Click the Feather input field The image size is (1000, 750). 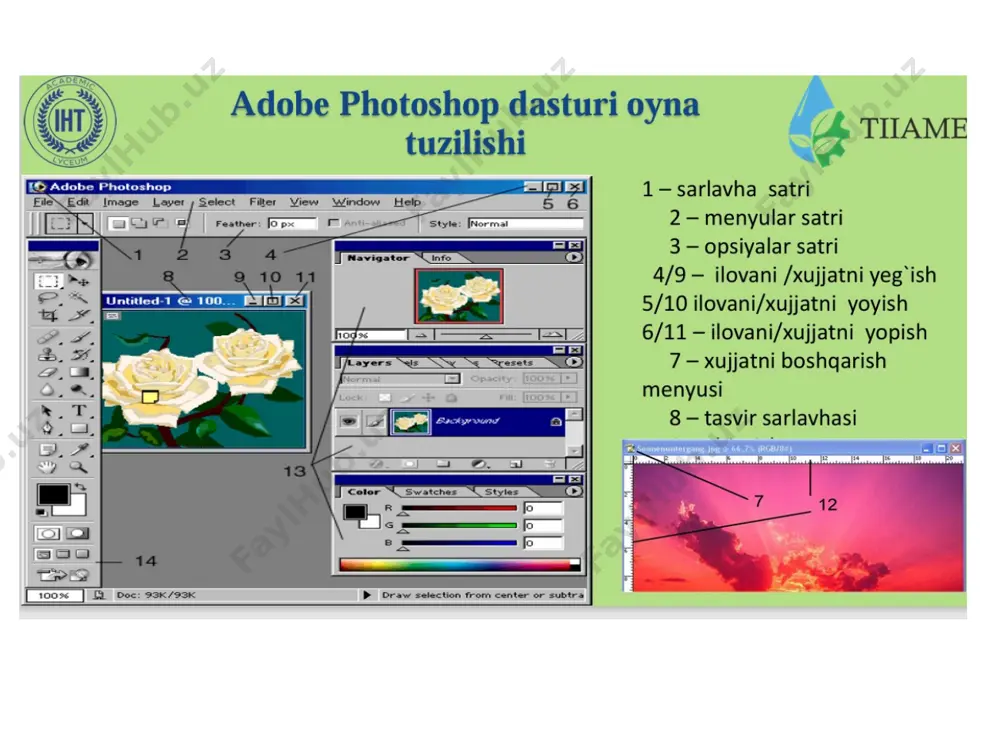[x=292, y=223]
